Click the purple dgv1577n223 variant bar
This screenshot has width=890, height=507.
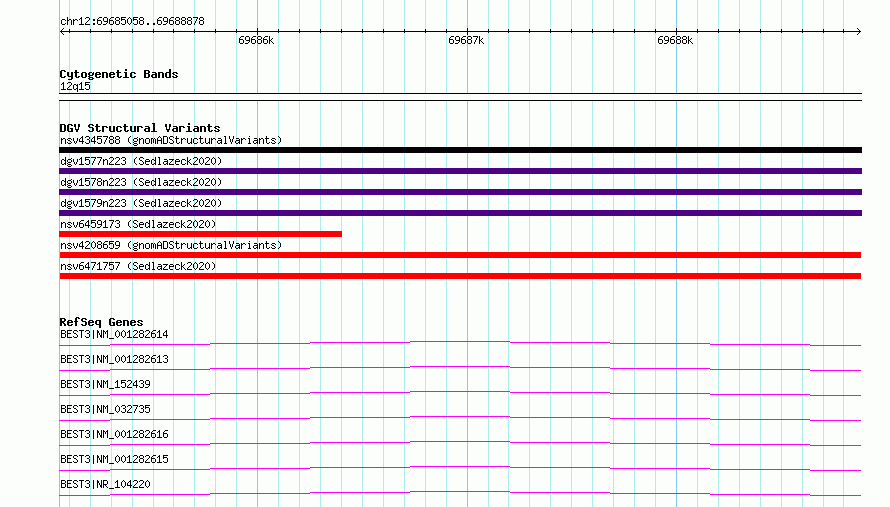[x=460, y=171]
